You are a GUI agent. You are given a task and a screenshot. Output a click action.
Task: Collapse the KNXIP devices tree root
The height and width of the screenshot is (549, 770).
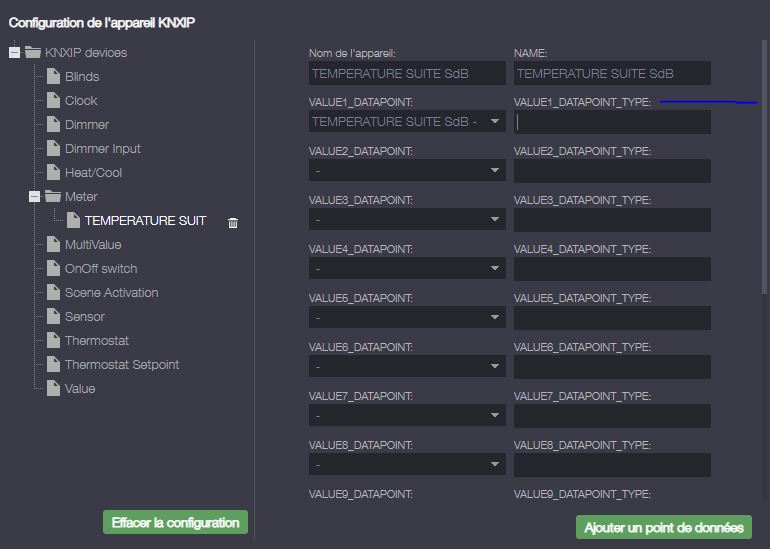click(x=14, y=53)
